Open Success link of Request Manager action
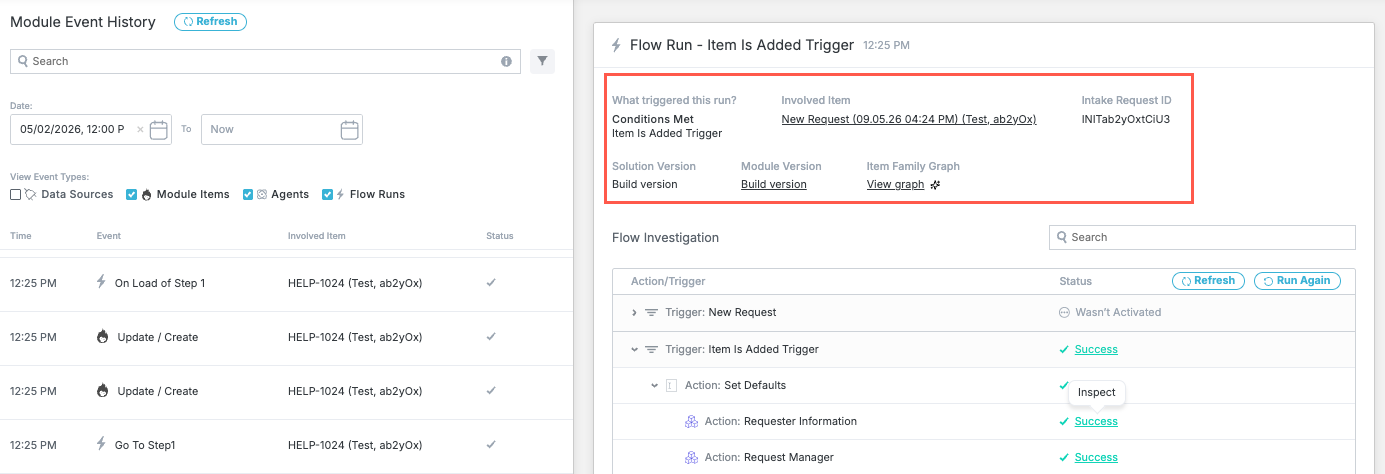1385x474 pixels. [x=1096, y=457]
